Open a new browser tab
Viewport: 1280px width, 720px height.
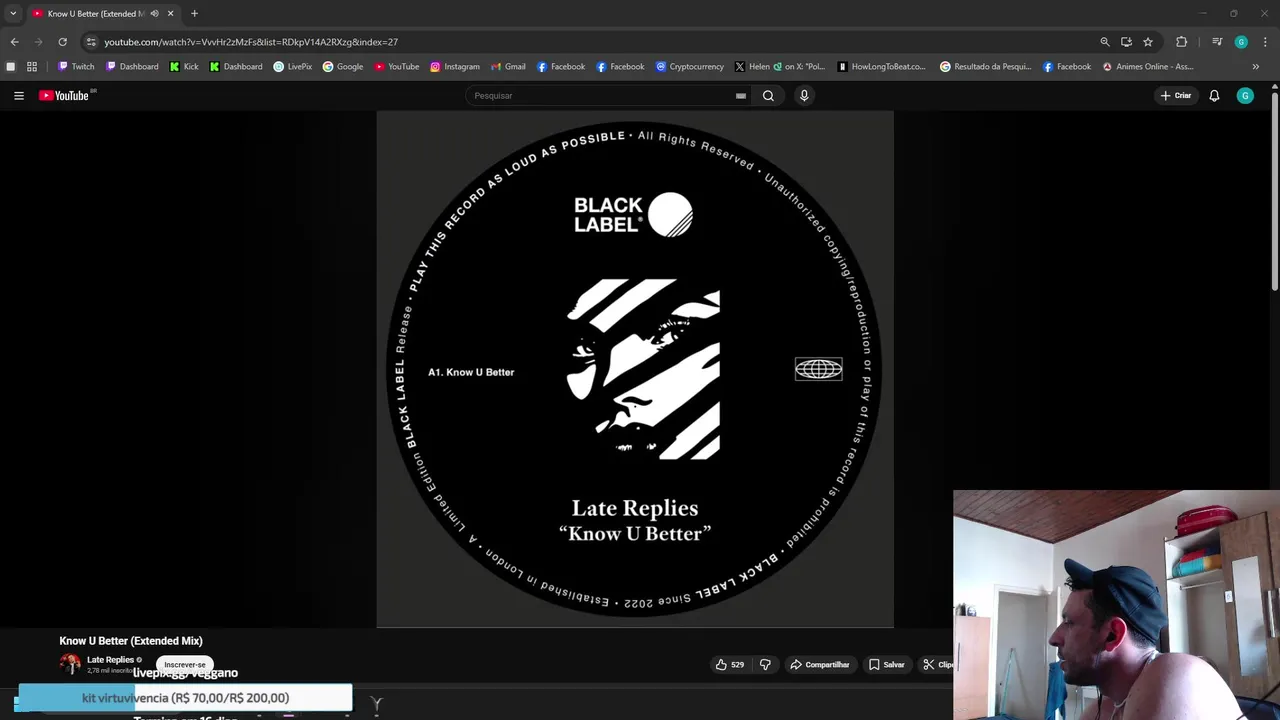click(194, 13)
